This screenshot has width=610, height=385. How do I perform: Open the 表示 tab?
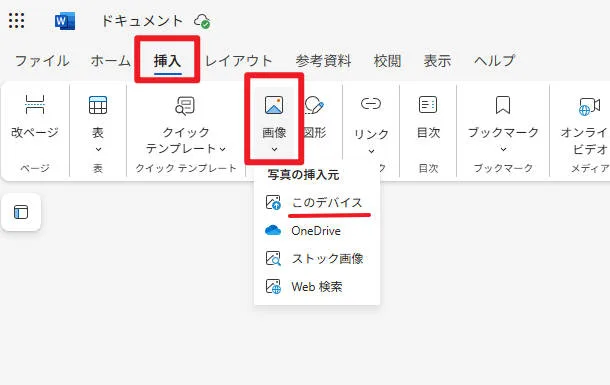coord(437,61)
